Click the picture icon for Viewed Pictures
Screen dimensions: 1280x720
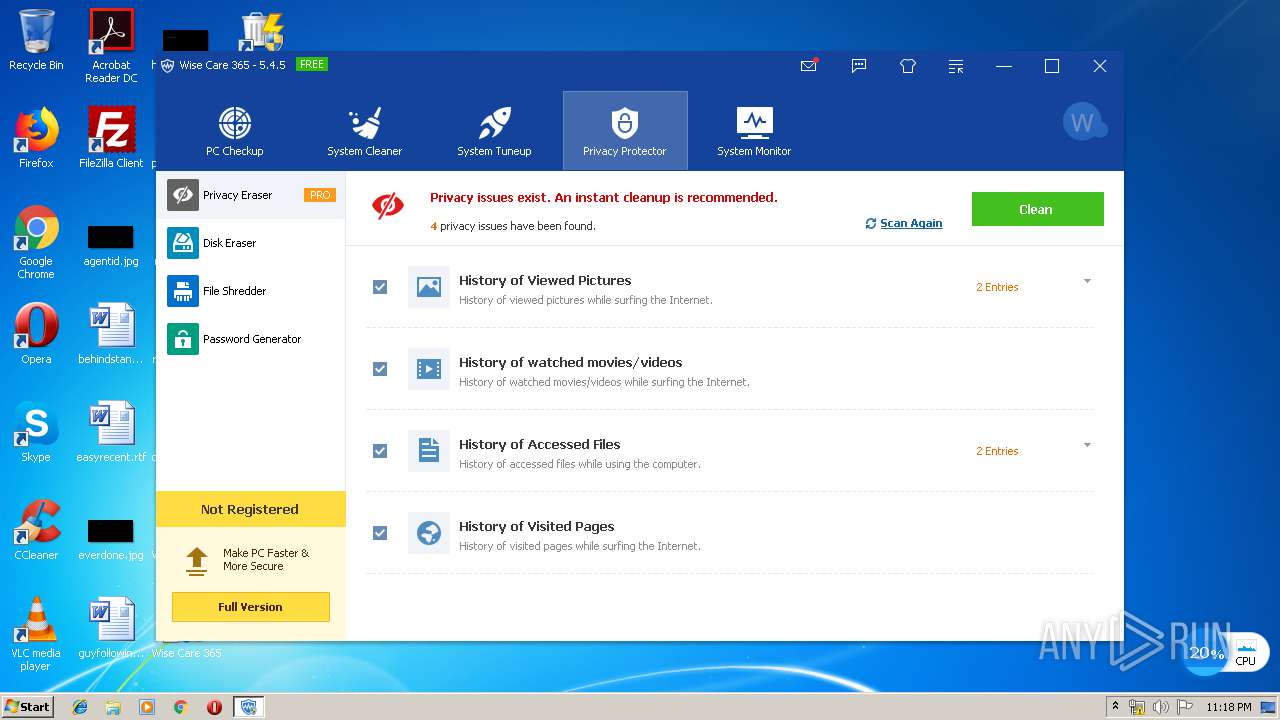pos(429,287)
